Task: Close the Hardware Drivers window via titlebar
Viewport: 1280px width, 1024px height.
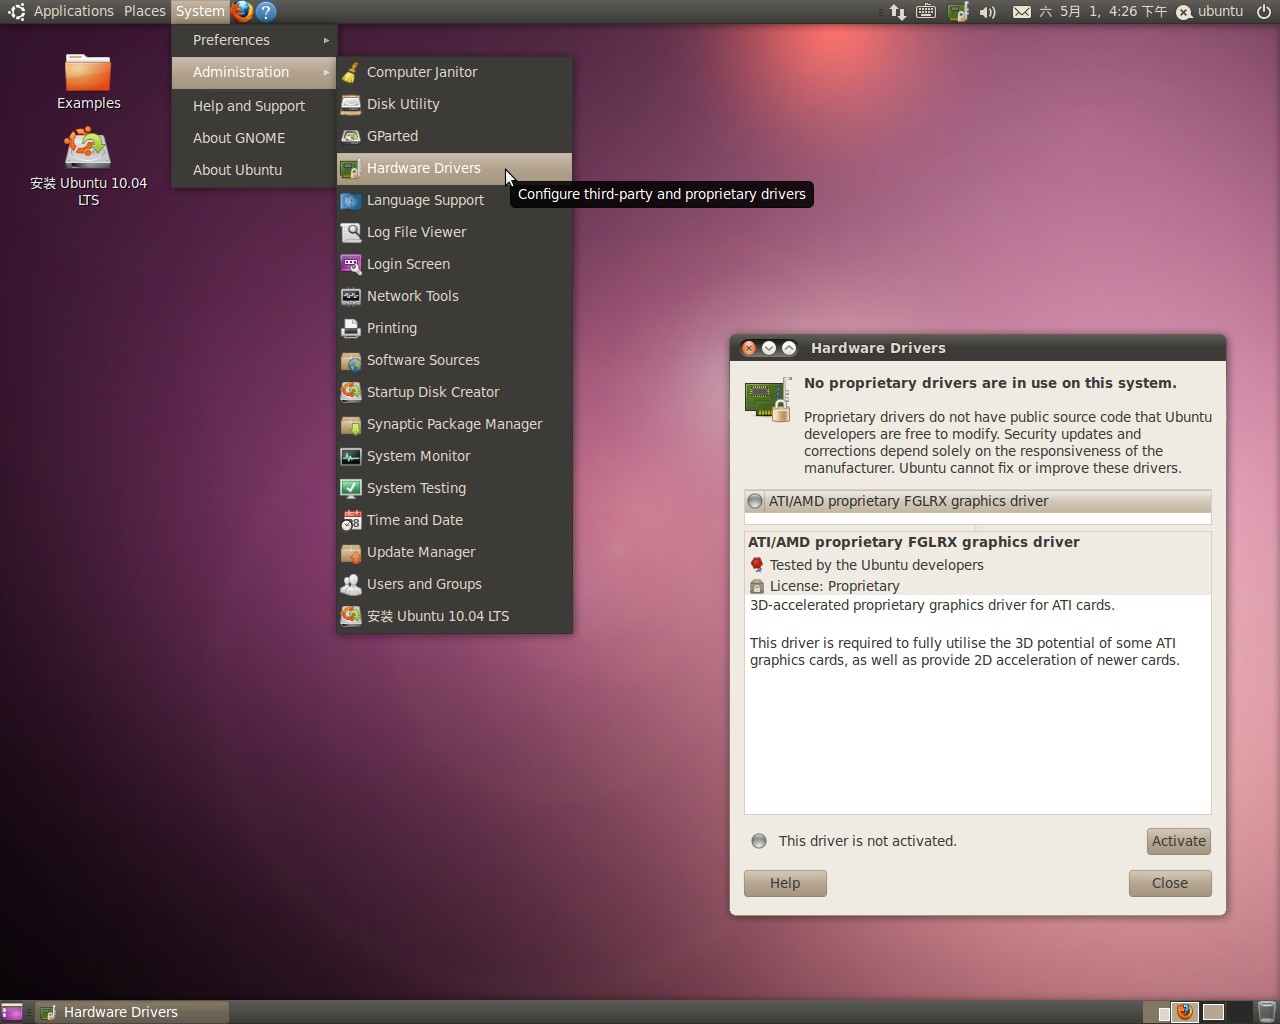Action: pyautogui.click(x=748, y=348)
